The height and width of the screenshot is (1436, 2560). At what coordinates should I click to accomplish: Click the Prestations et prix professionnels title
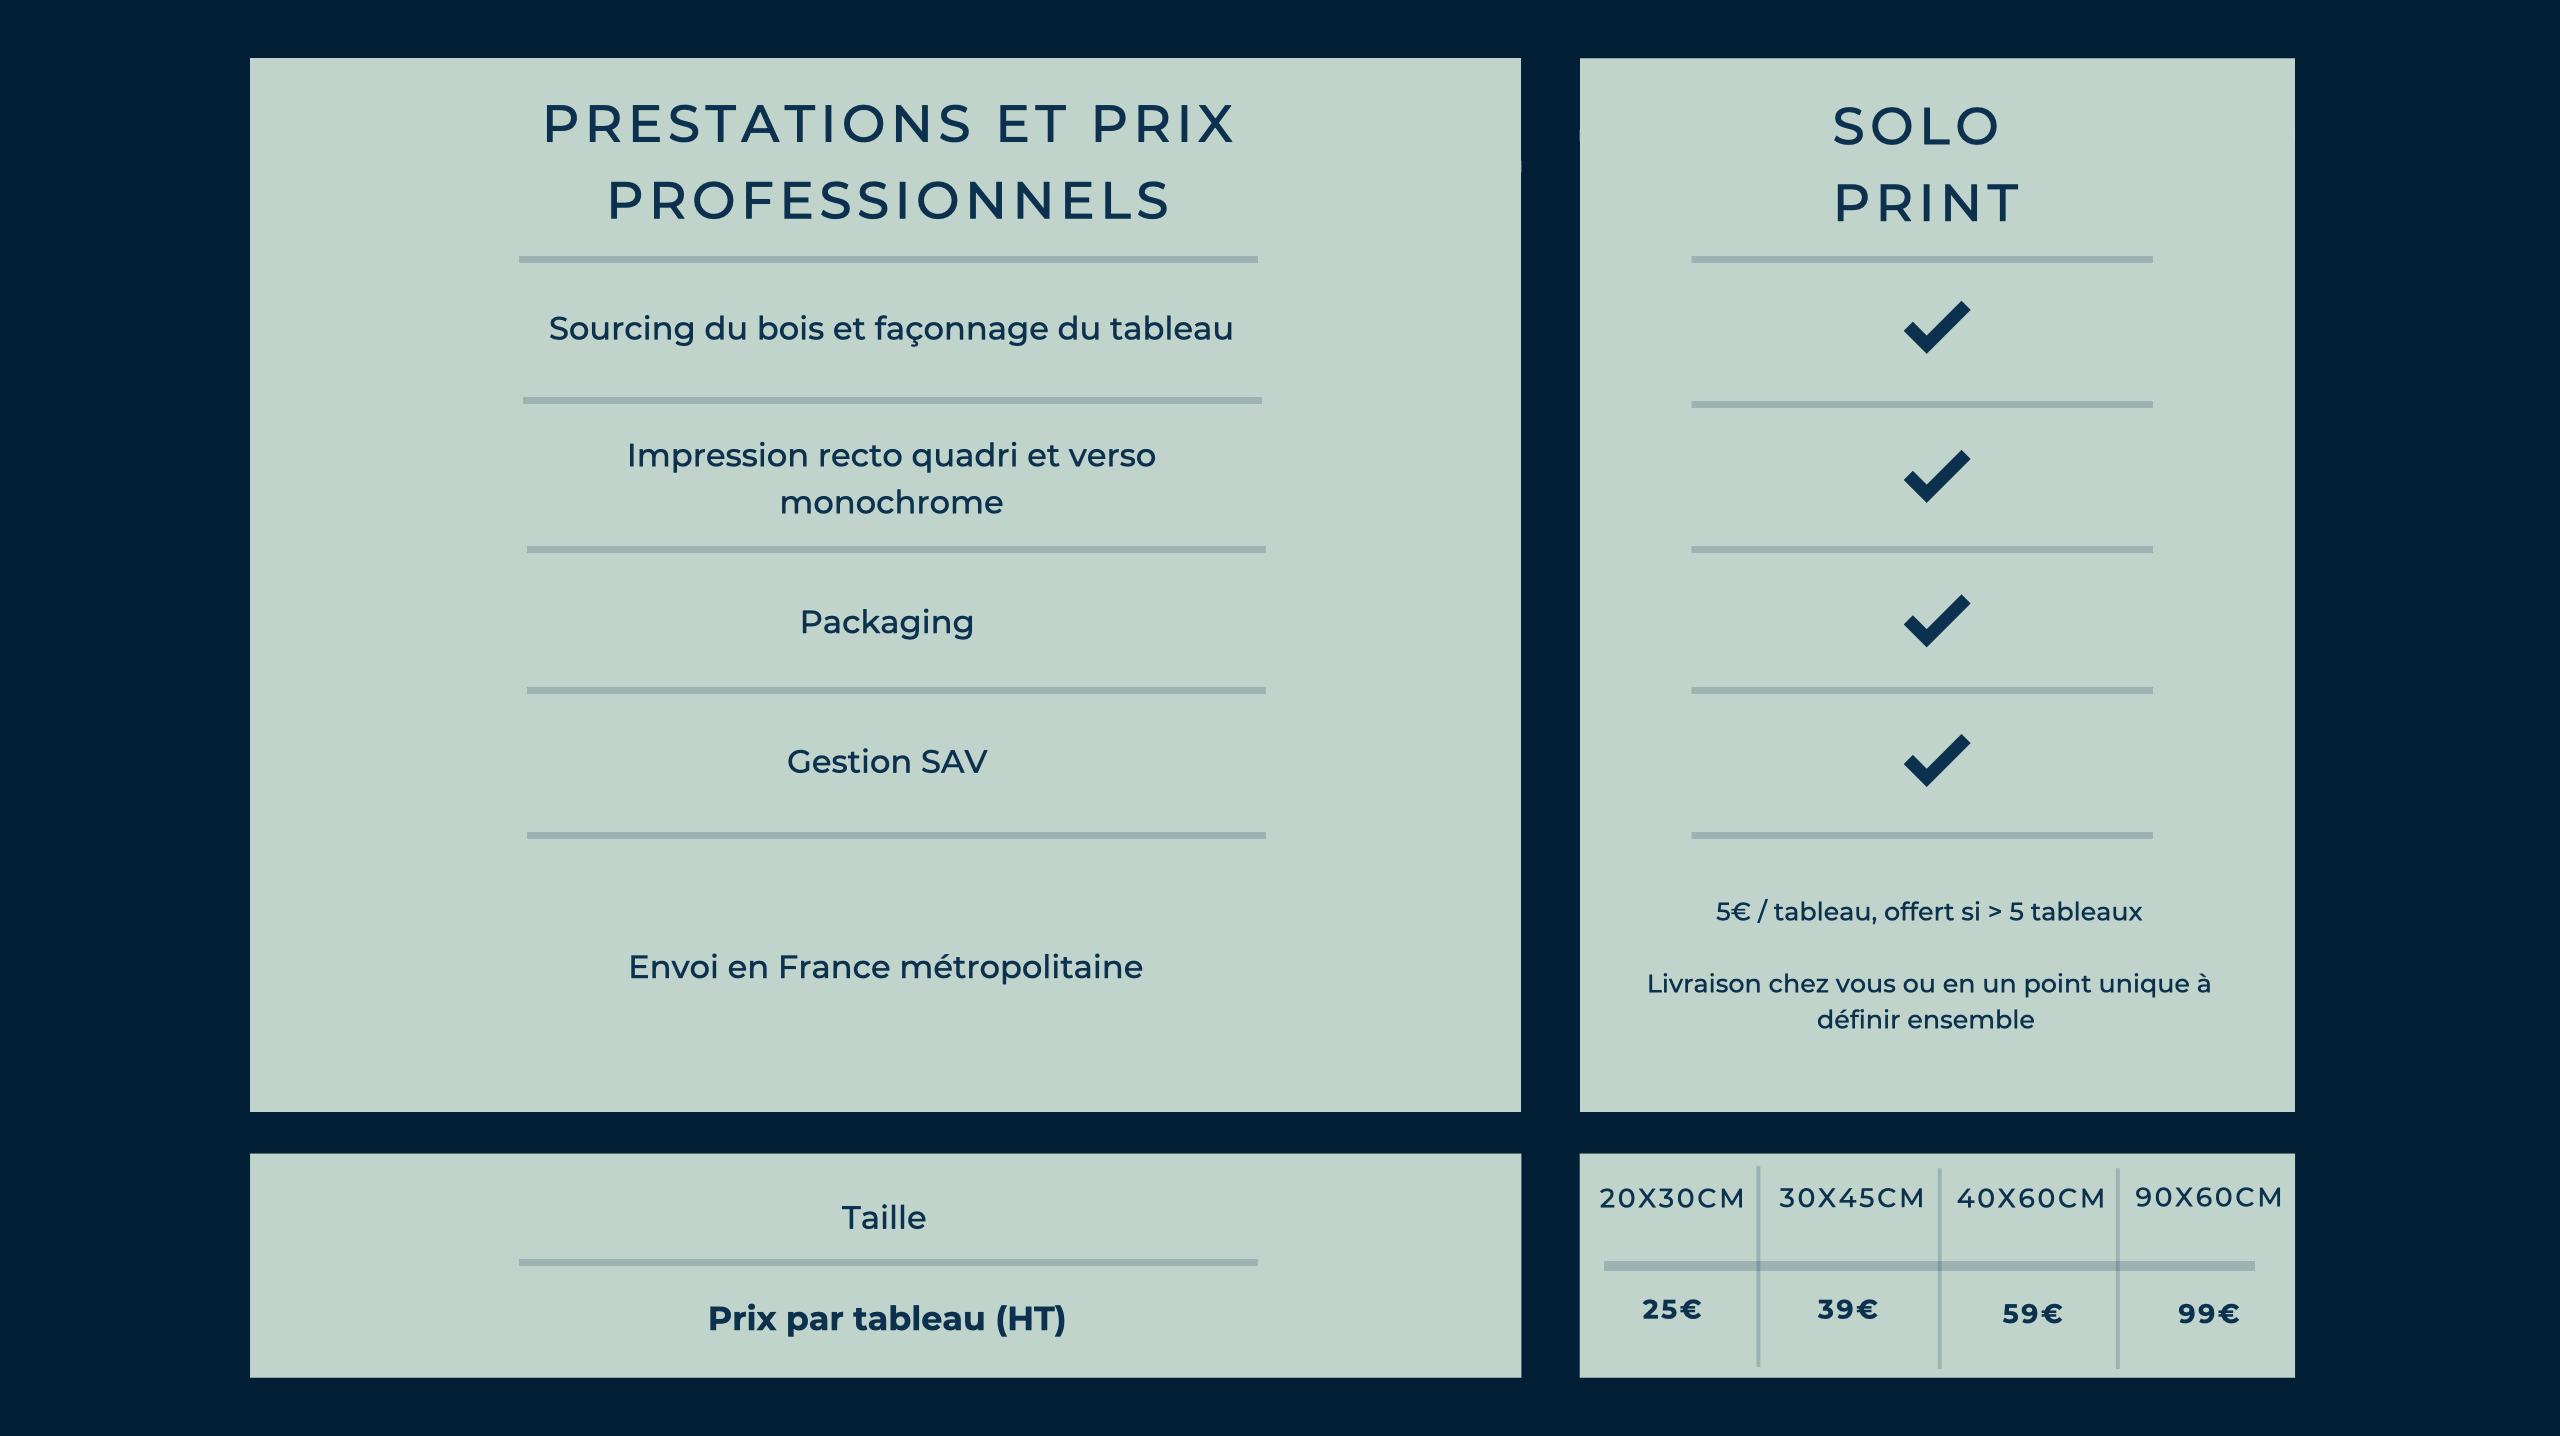pyautogui.click(x=889, y=162)
